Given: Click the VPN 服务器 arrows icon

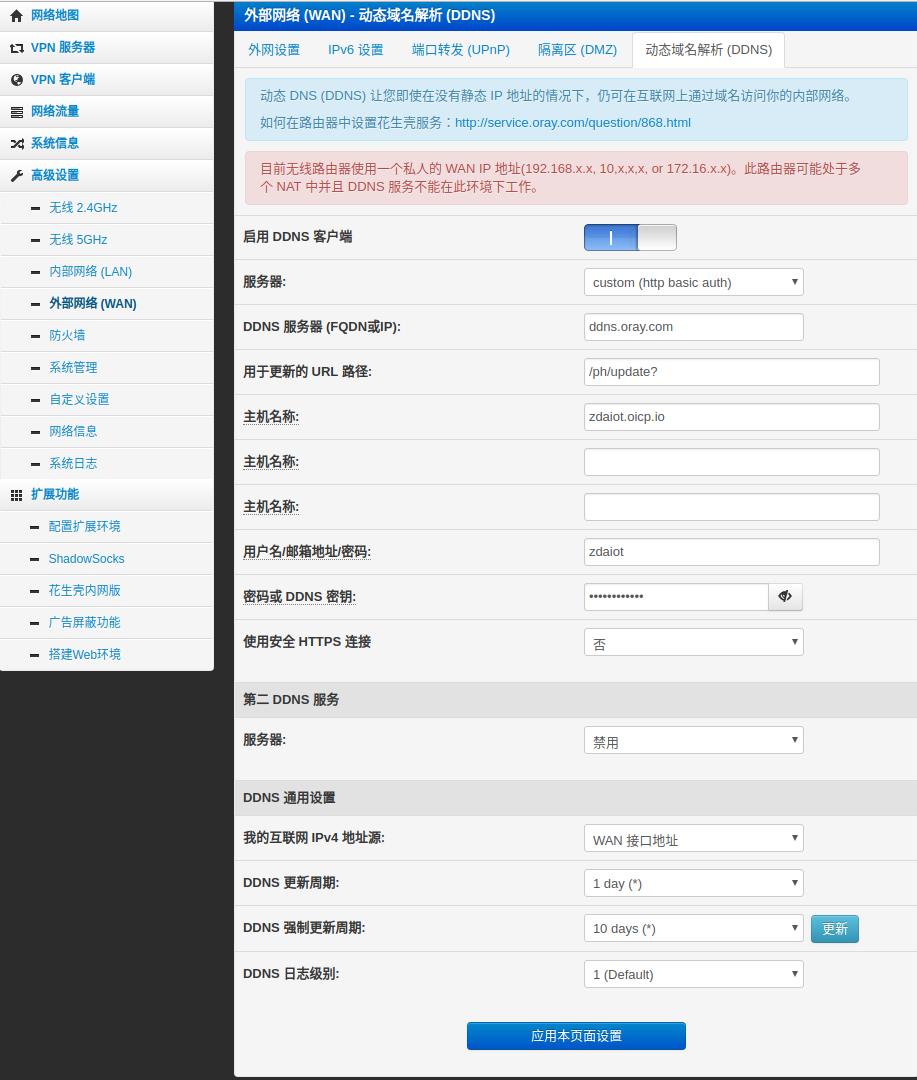Looking at the screenshot, I should [x=16, y=48].
